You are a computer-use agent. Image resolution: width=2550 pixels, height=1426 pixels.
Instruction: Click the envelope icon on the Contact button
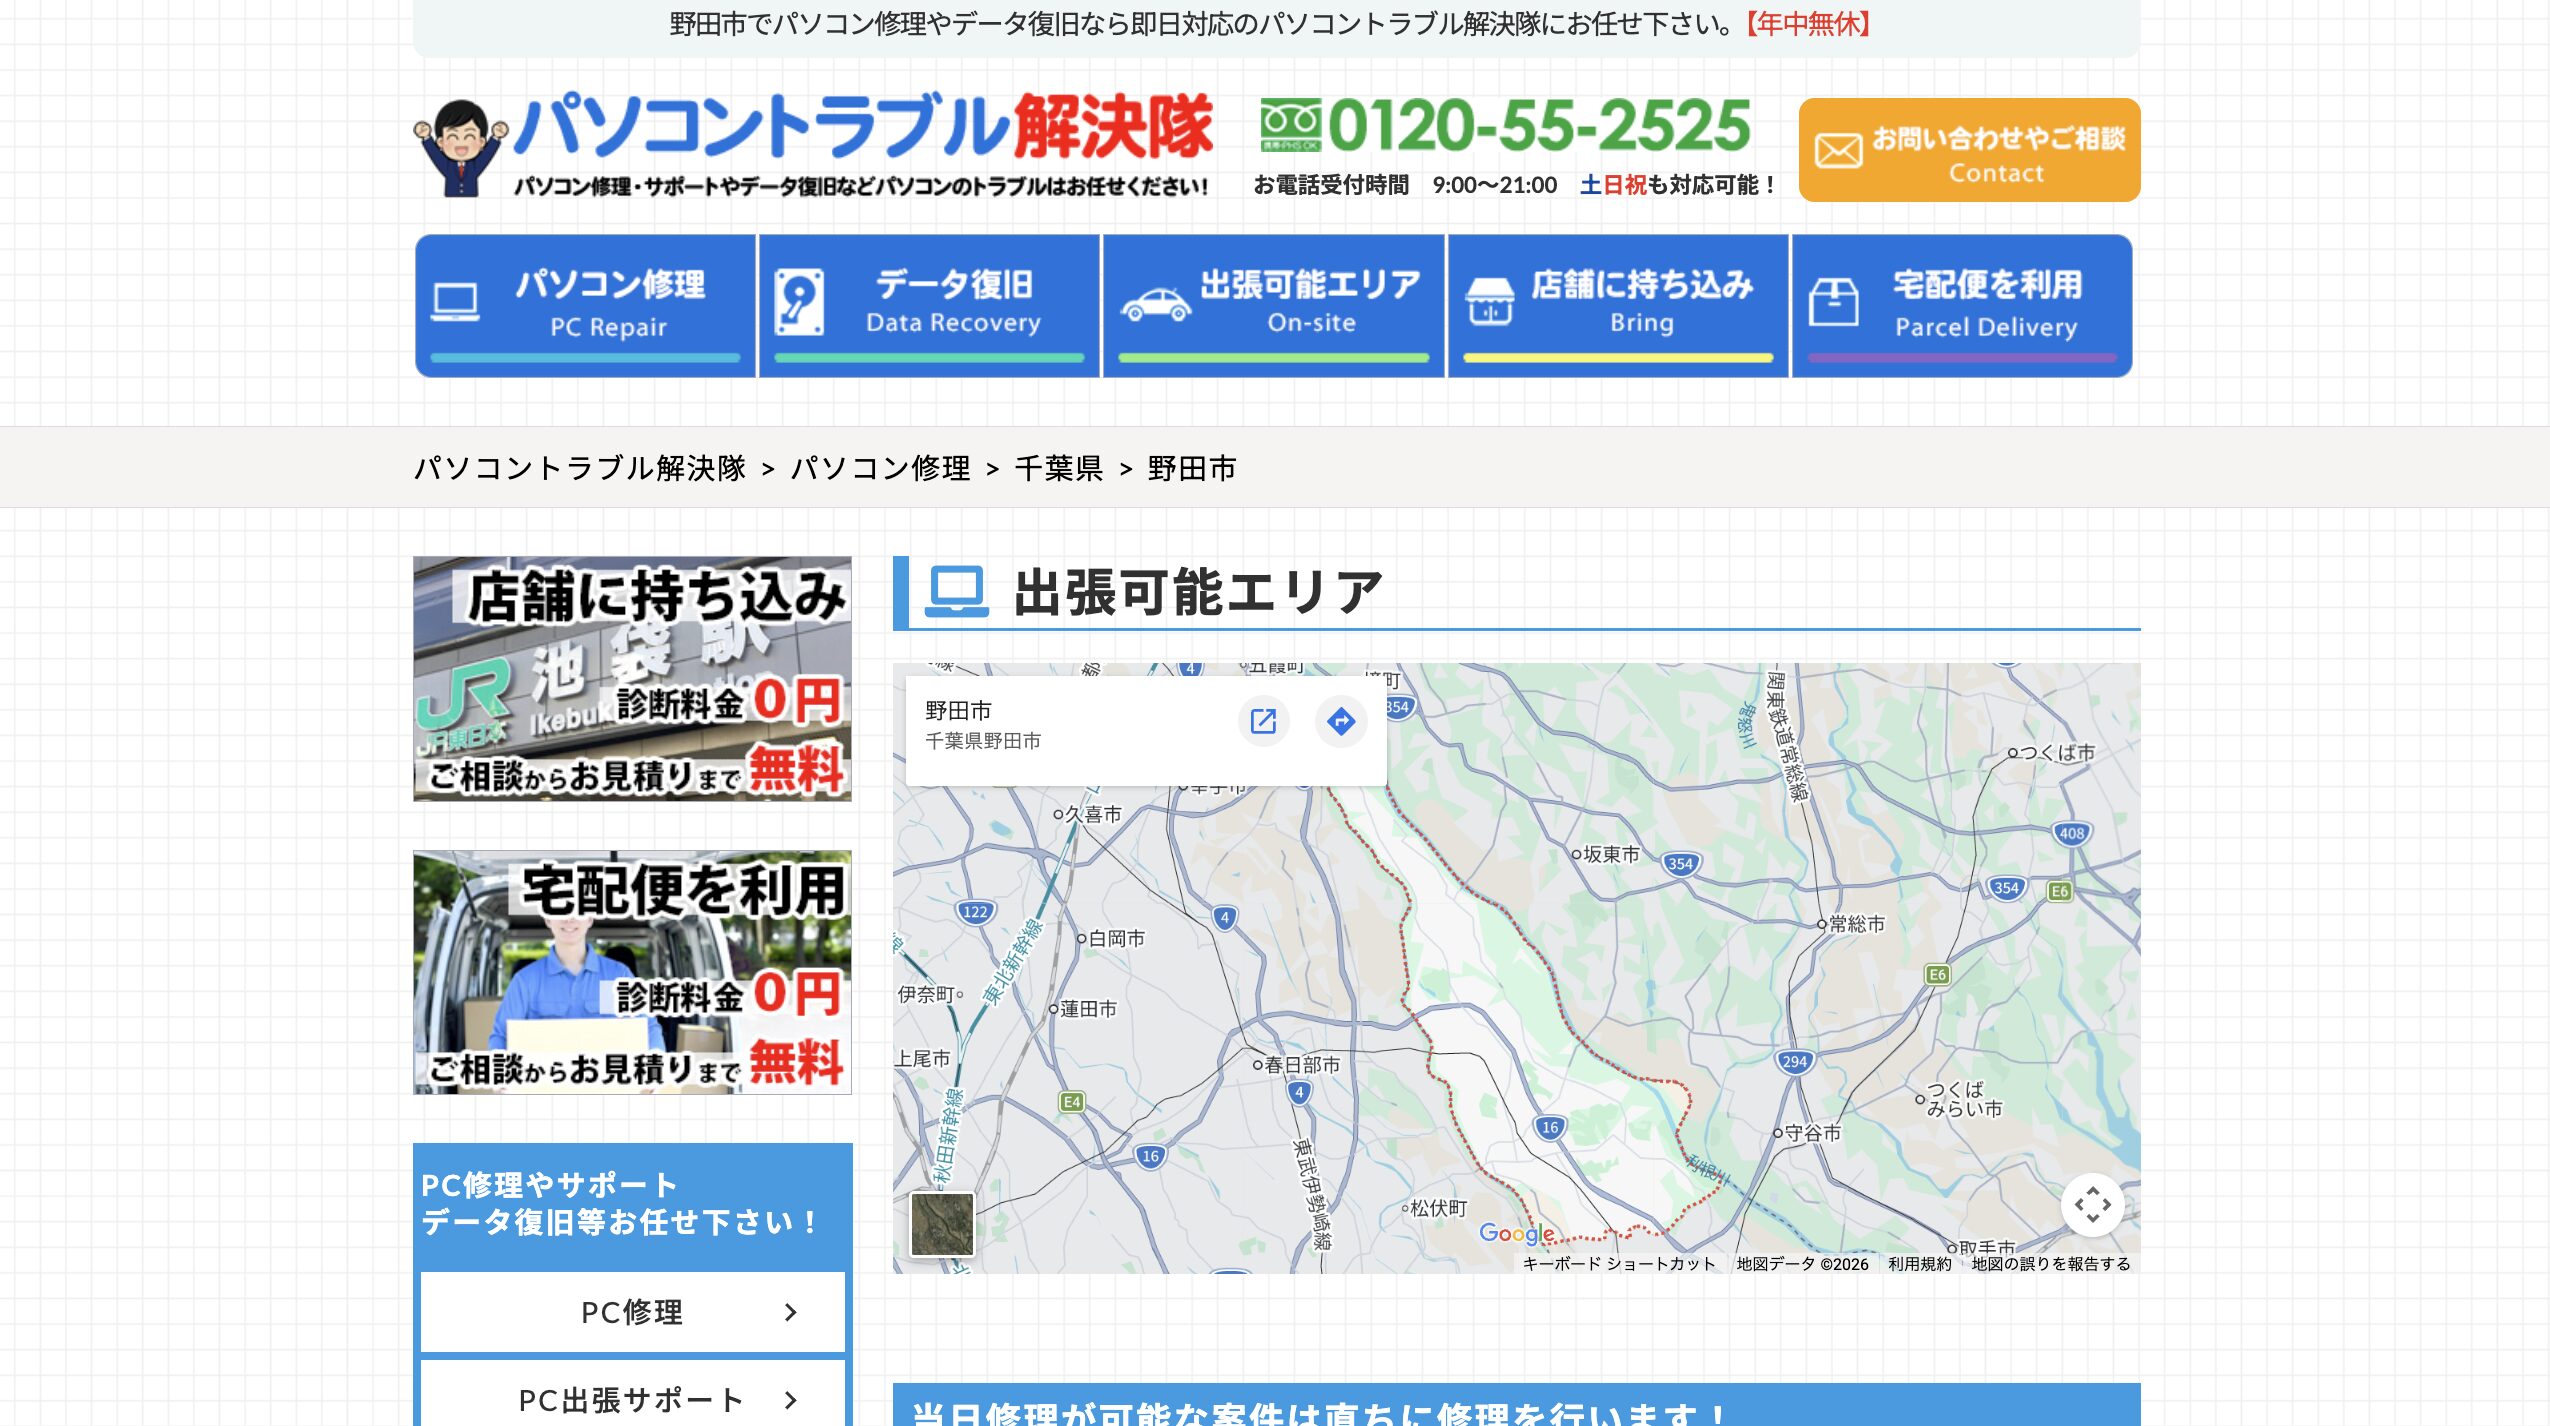(x=1838, y=151)
